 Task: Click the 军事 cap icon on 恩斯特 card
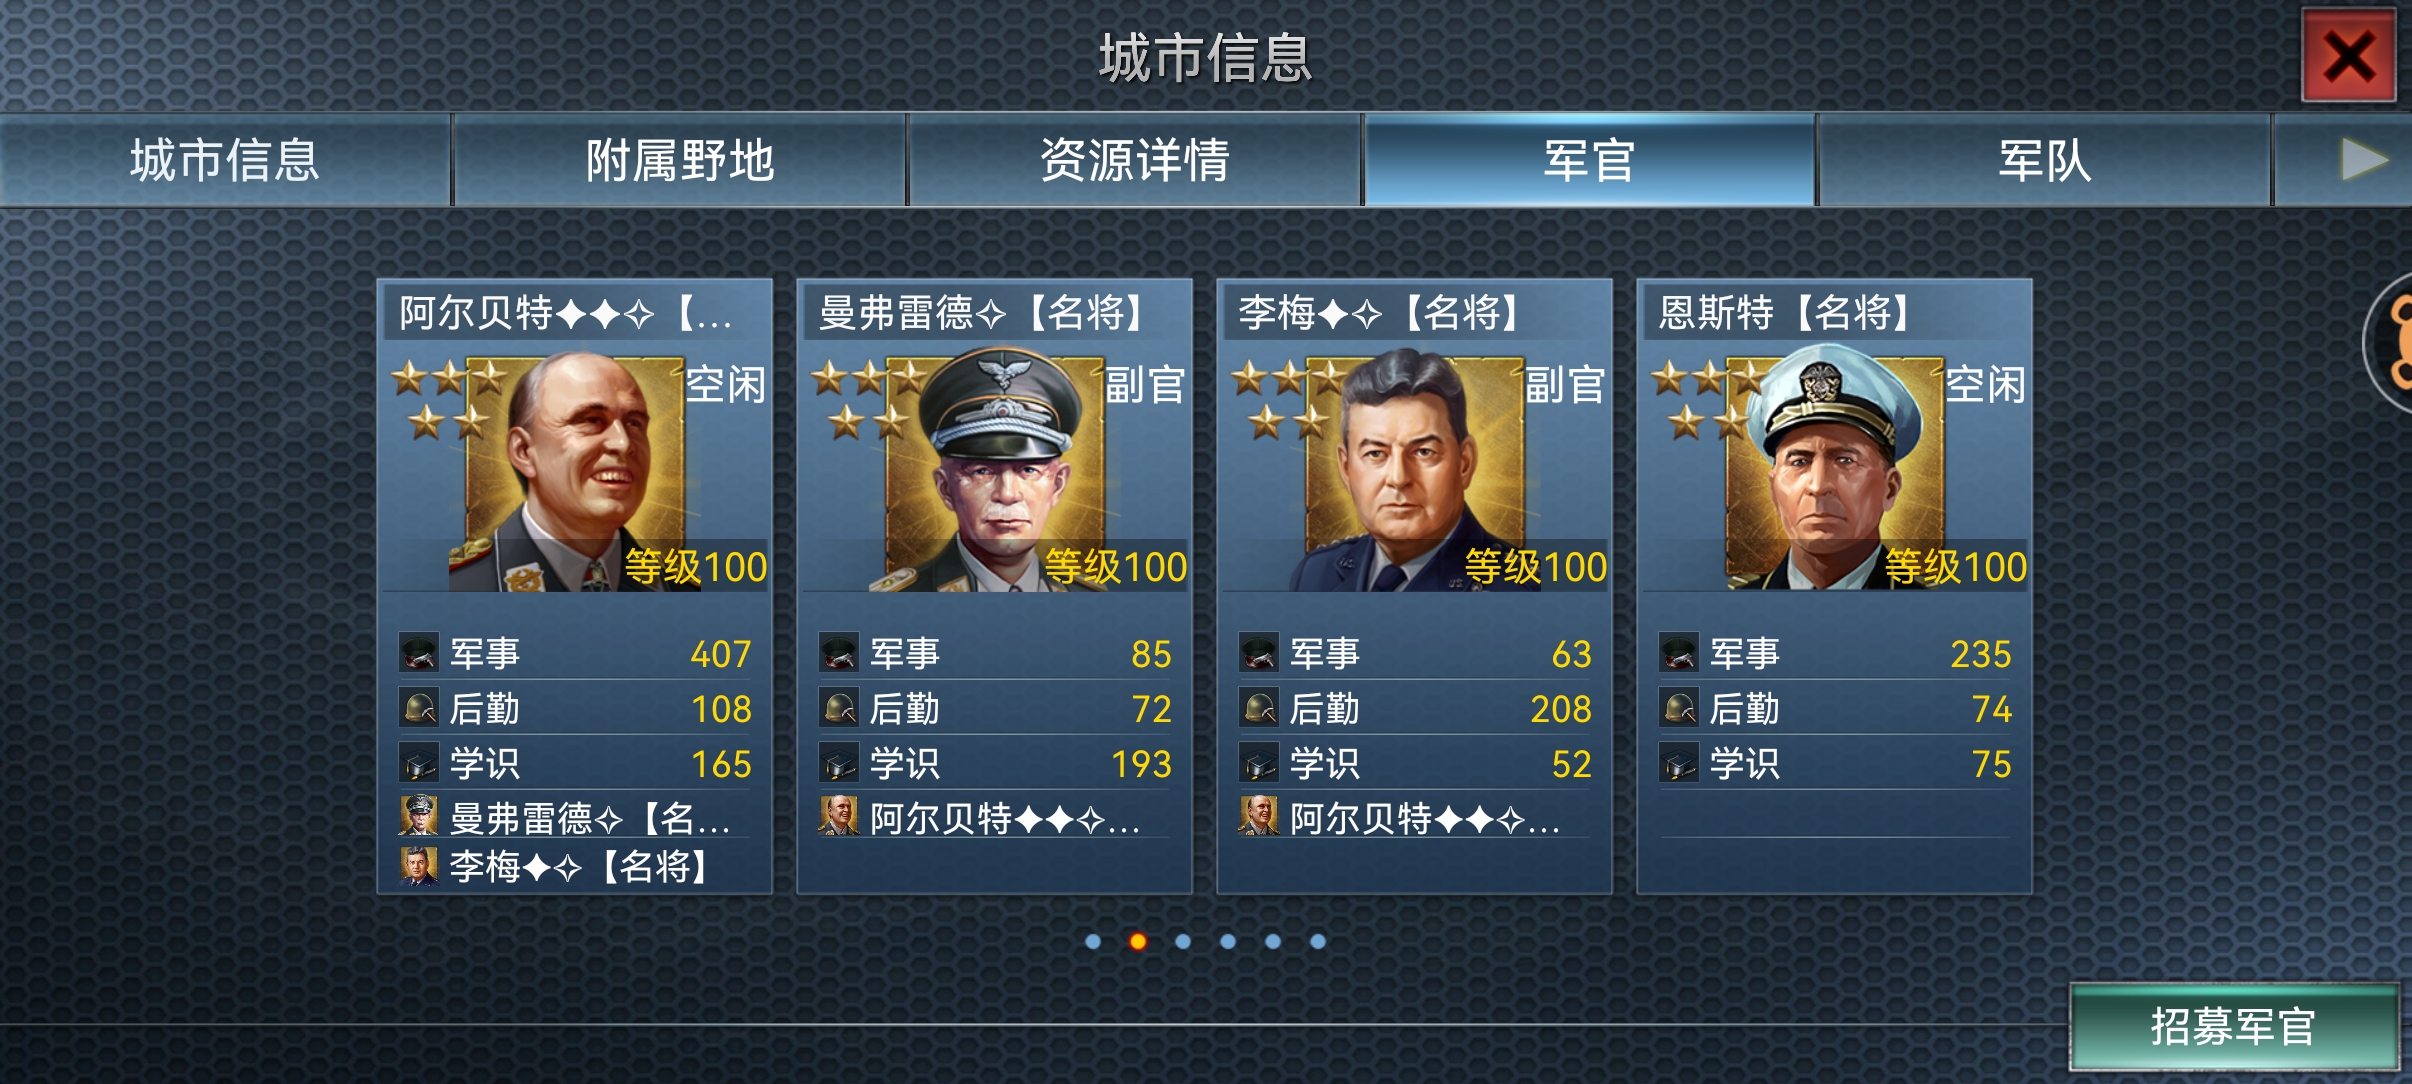pyautogui.click(x=1678, y=653)
